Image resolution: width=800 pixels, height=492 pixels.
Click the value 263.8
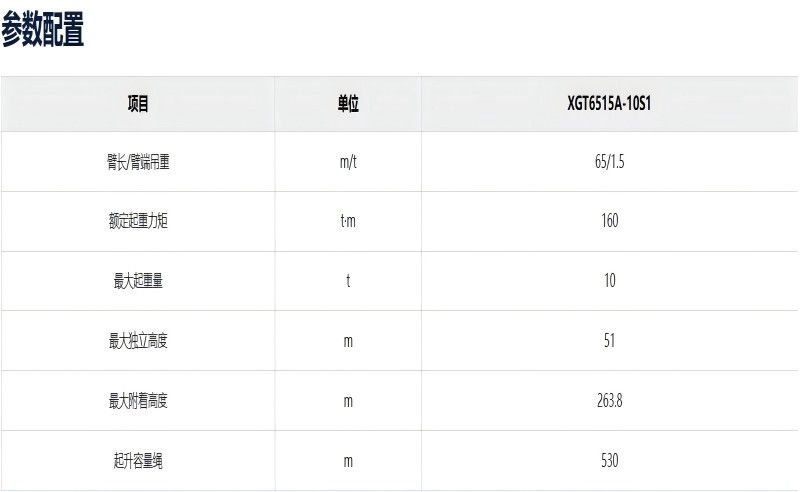point(610,401)
